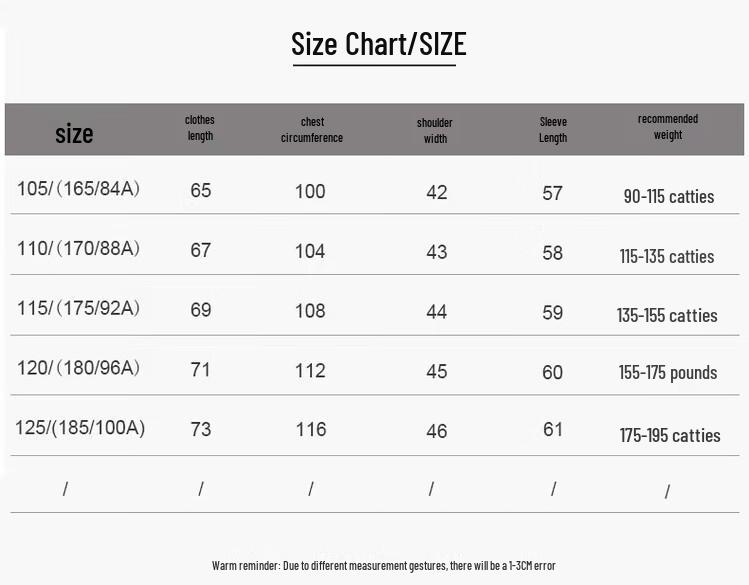Click chest circumference value 108
Viewport: 749px width, 585px height.
coord(310,311)
